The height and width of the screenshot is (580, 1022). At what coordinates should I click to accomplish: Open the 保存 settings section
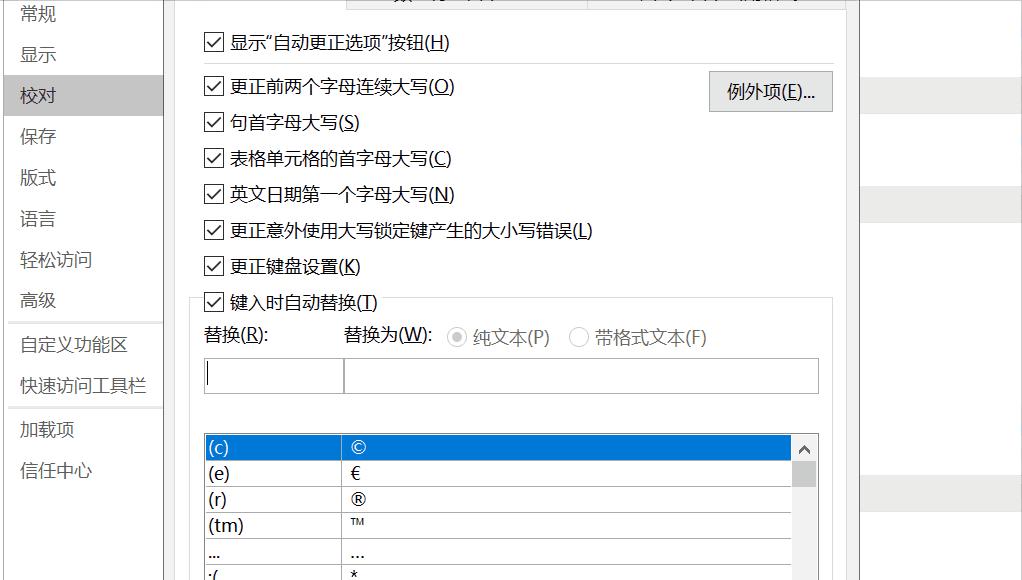pyautogui.click(x=38, y=136)
